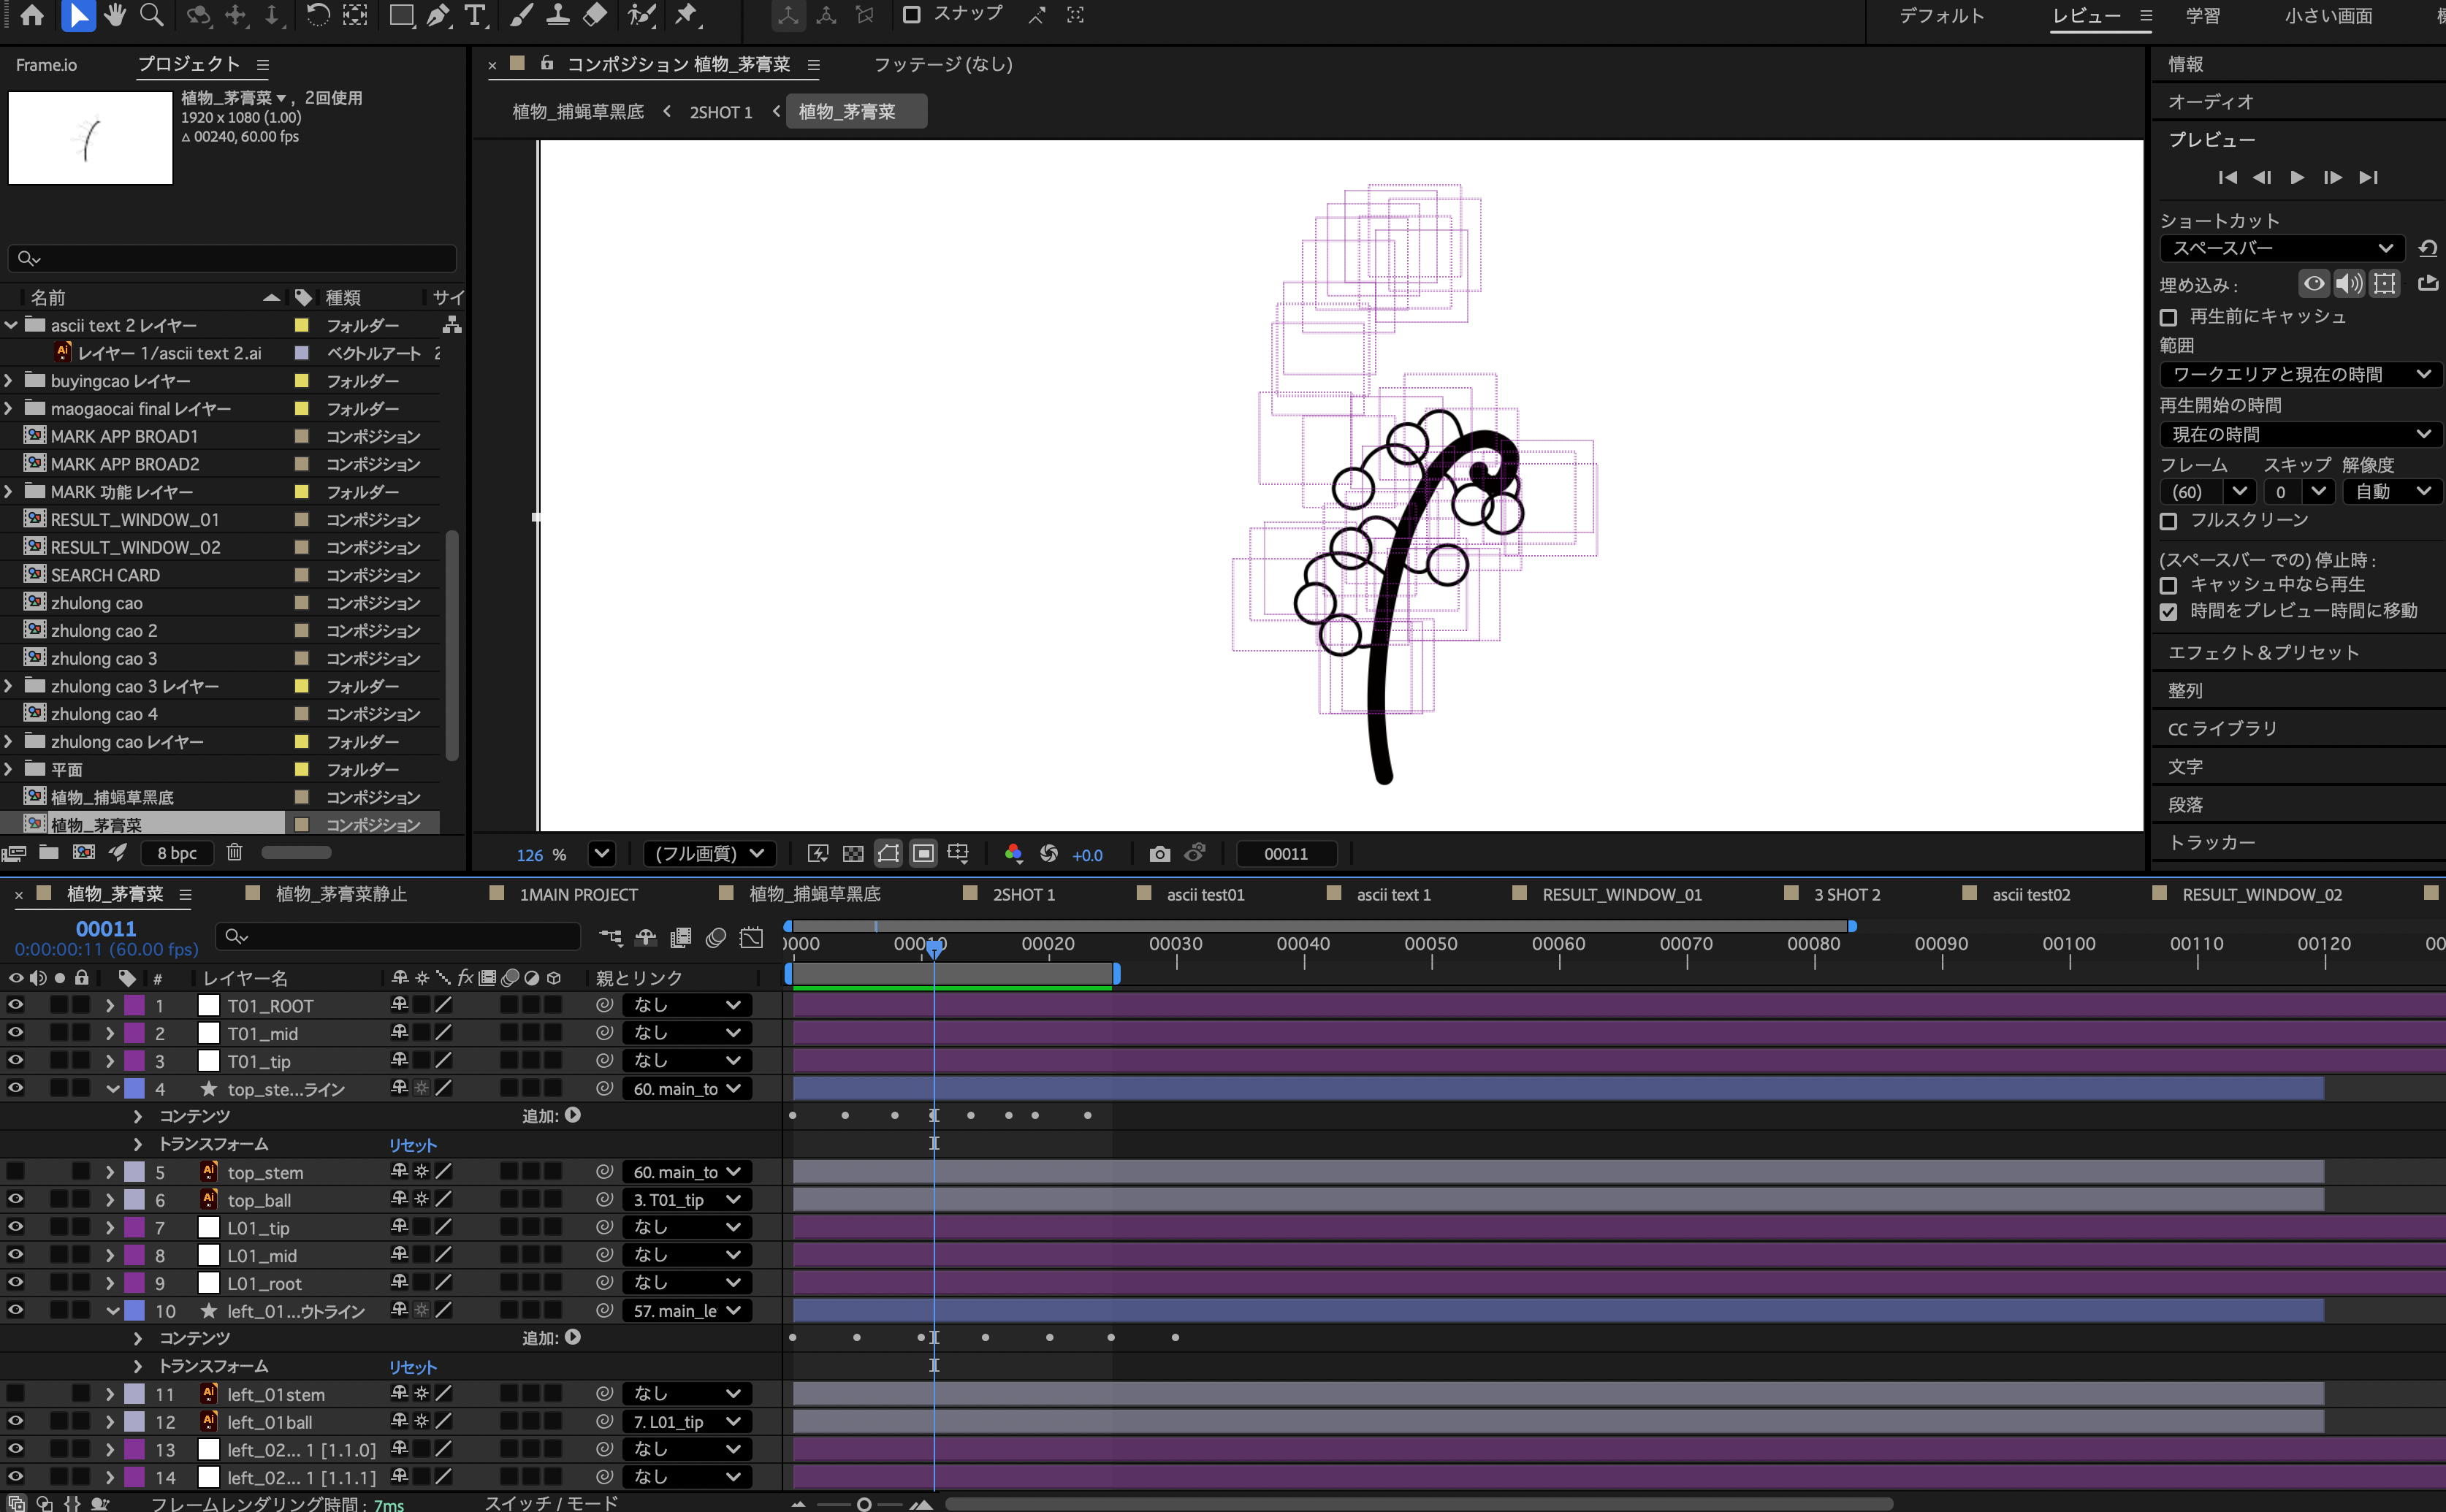Click current timecode 00011 in timeline
This screenshot has height=1512, width=2446.
tap(105, 929)
